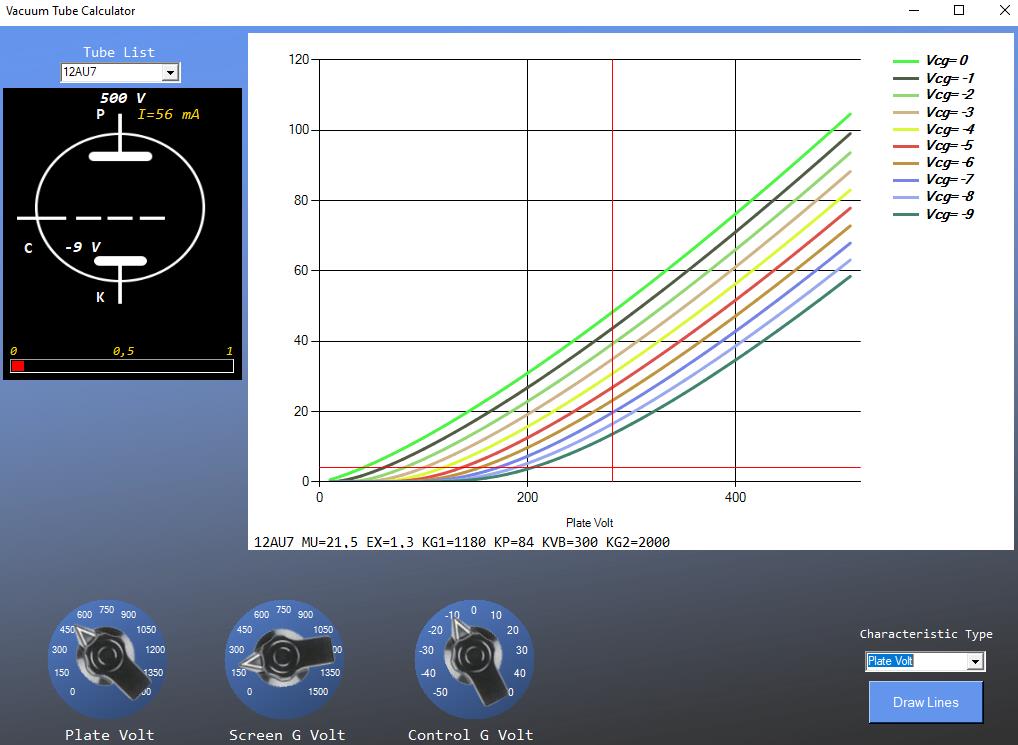The image size is (1018, 745).
Task: Select the 900 mark on Plate Volt knob
Action: tap(128, 613)
